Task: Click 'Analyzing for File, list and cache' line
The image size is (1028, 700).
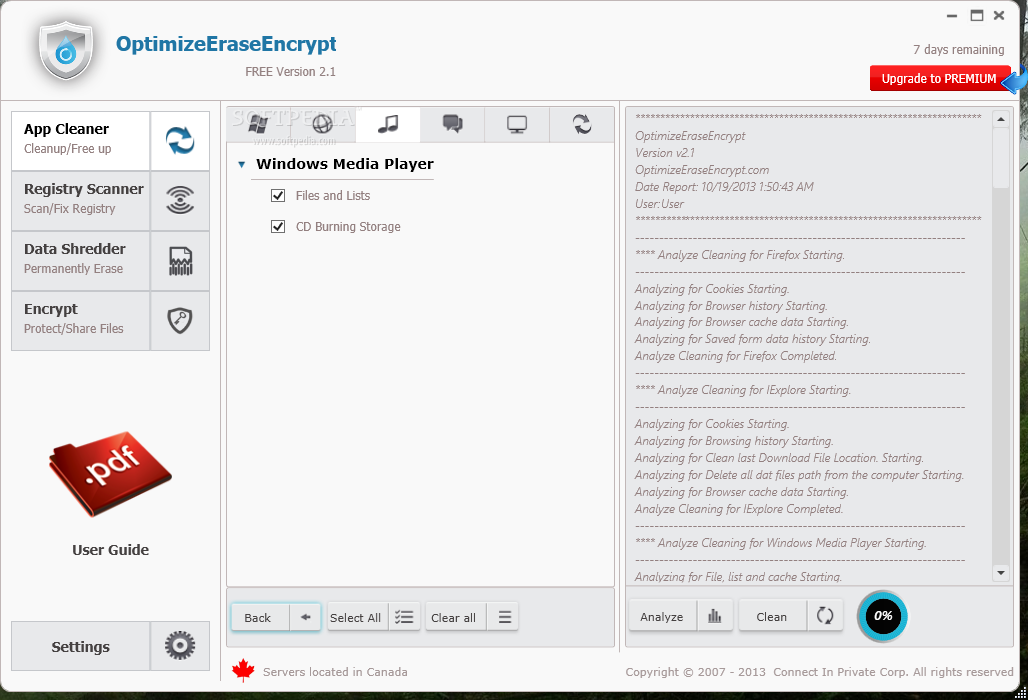Action: 738,577
